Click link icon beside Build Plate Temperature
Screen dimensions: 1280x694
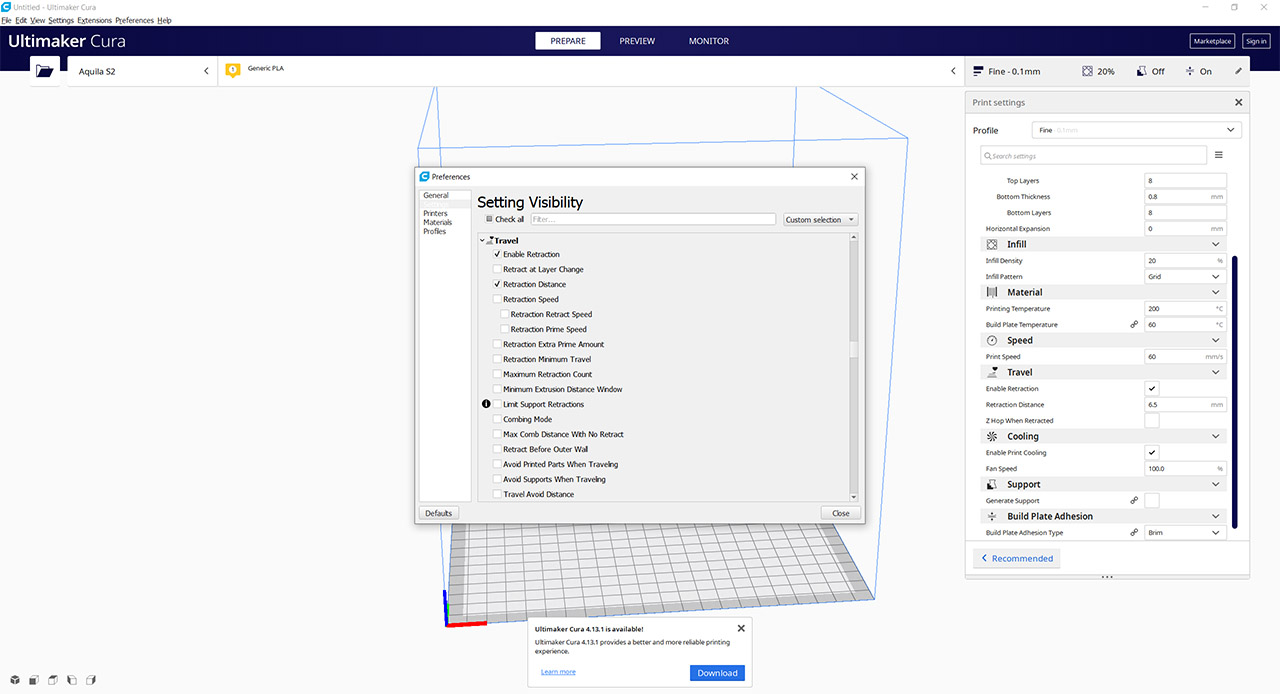click(x=1134, y=324)
